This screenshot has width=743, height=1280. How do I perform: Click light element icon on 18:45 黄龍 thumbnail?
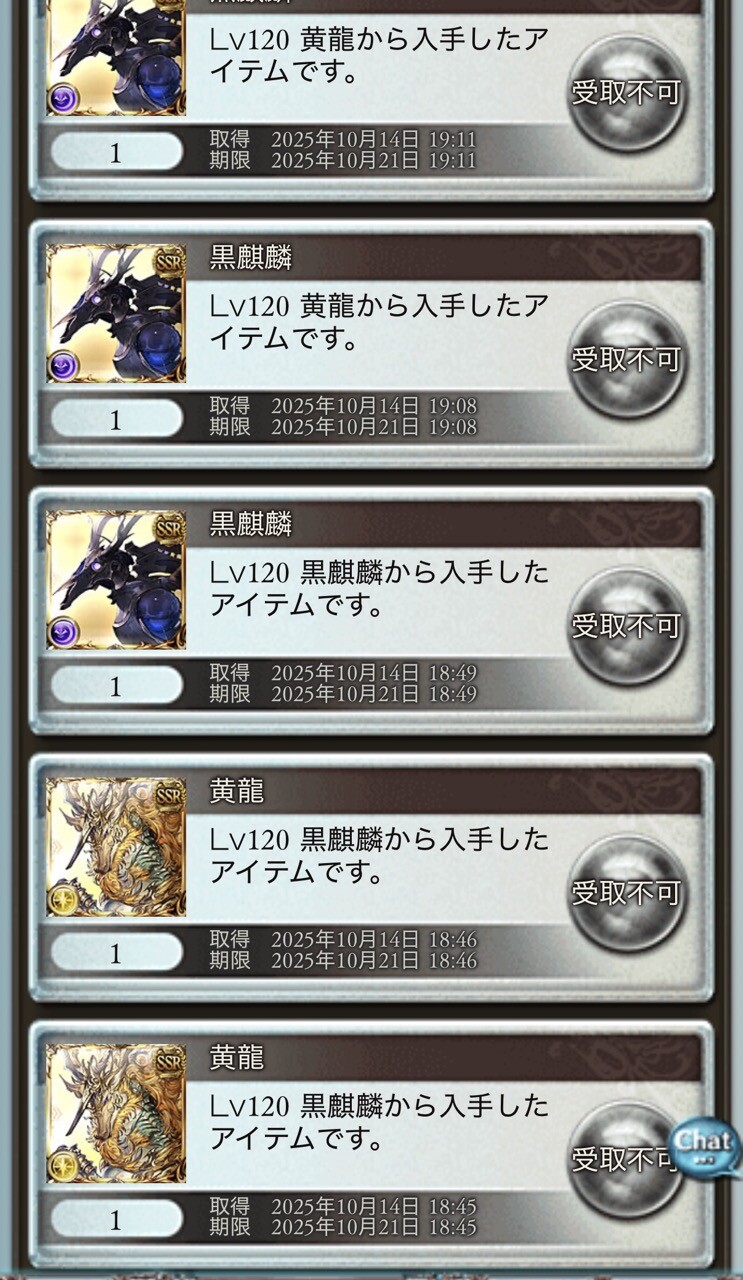pyautogui.click(x=64, y=1166)
